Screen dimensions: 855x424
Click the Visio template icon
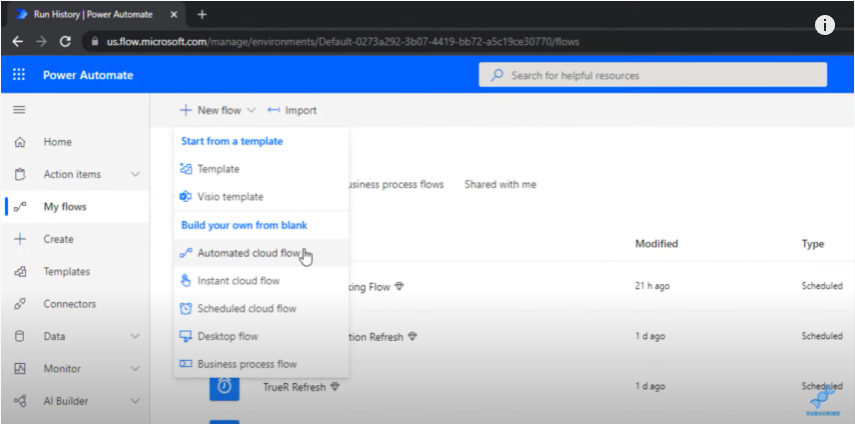[x=186, y=197]
